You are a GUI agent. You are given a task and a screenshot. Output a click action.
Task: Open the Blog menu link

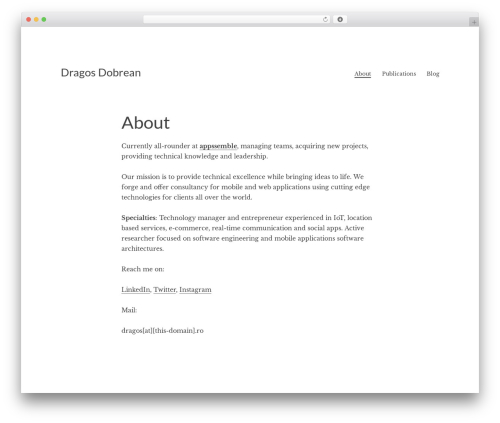(433, 74)
